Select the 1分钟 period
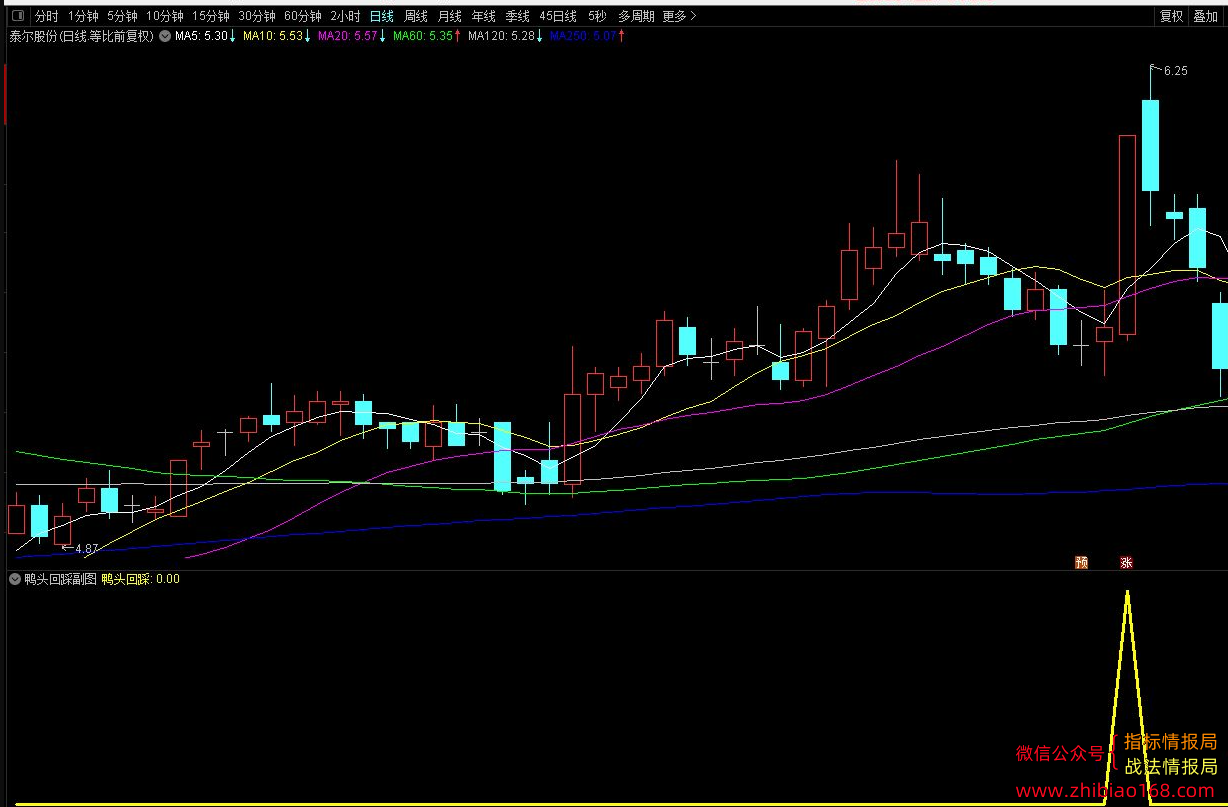The width and height of the screenshot is (1228, 807). click(x=83, y=16)
